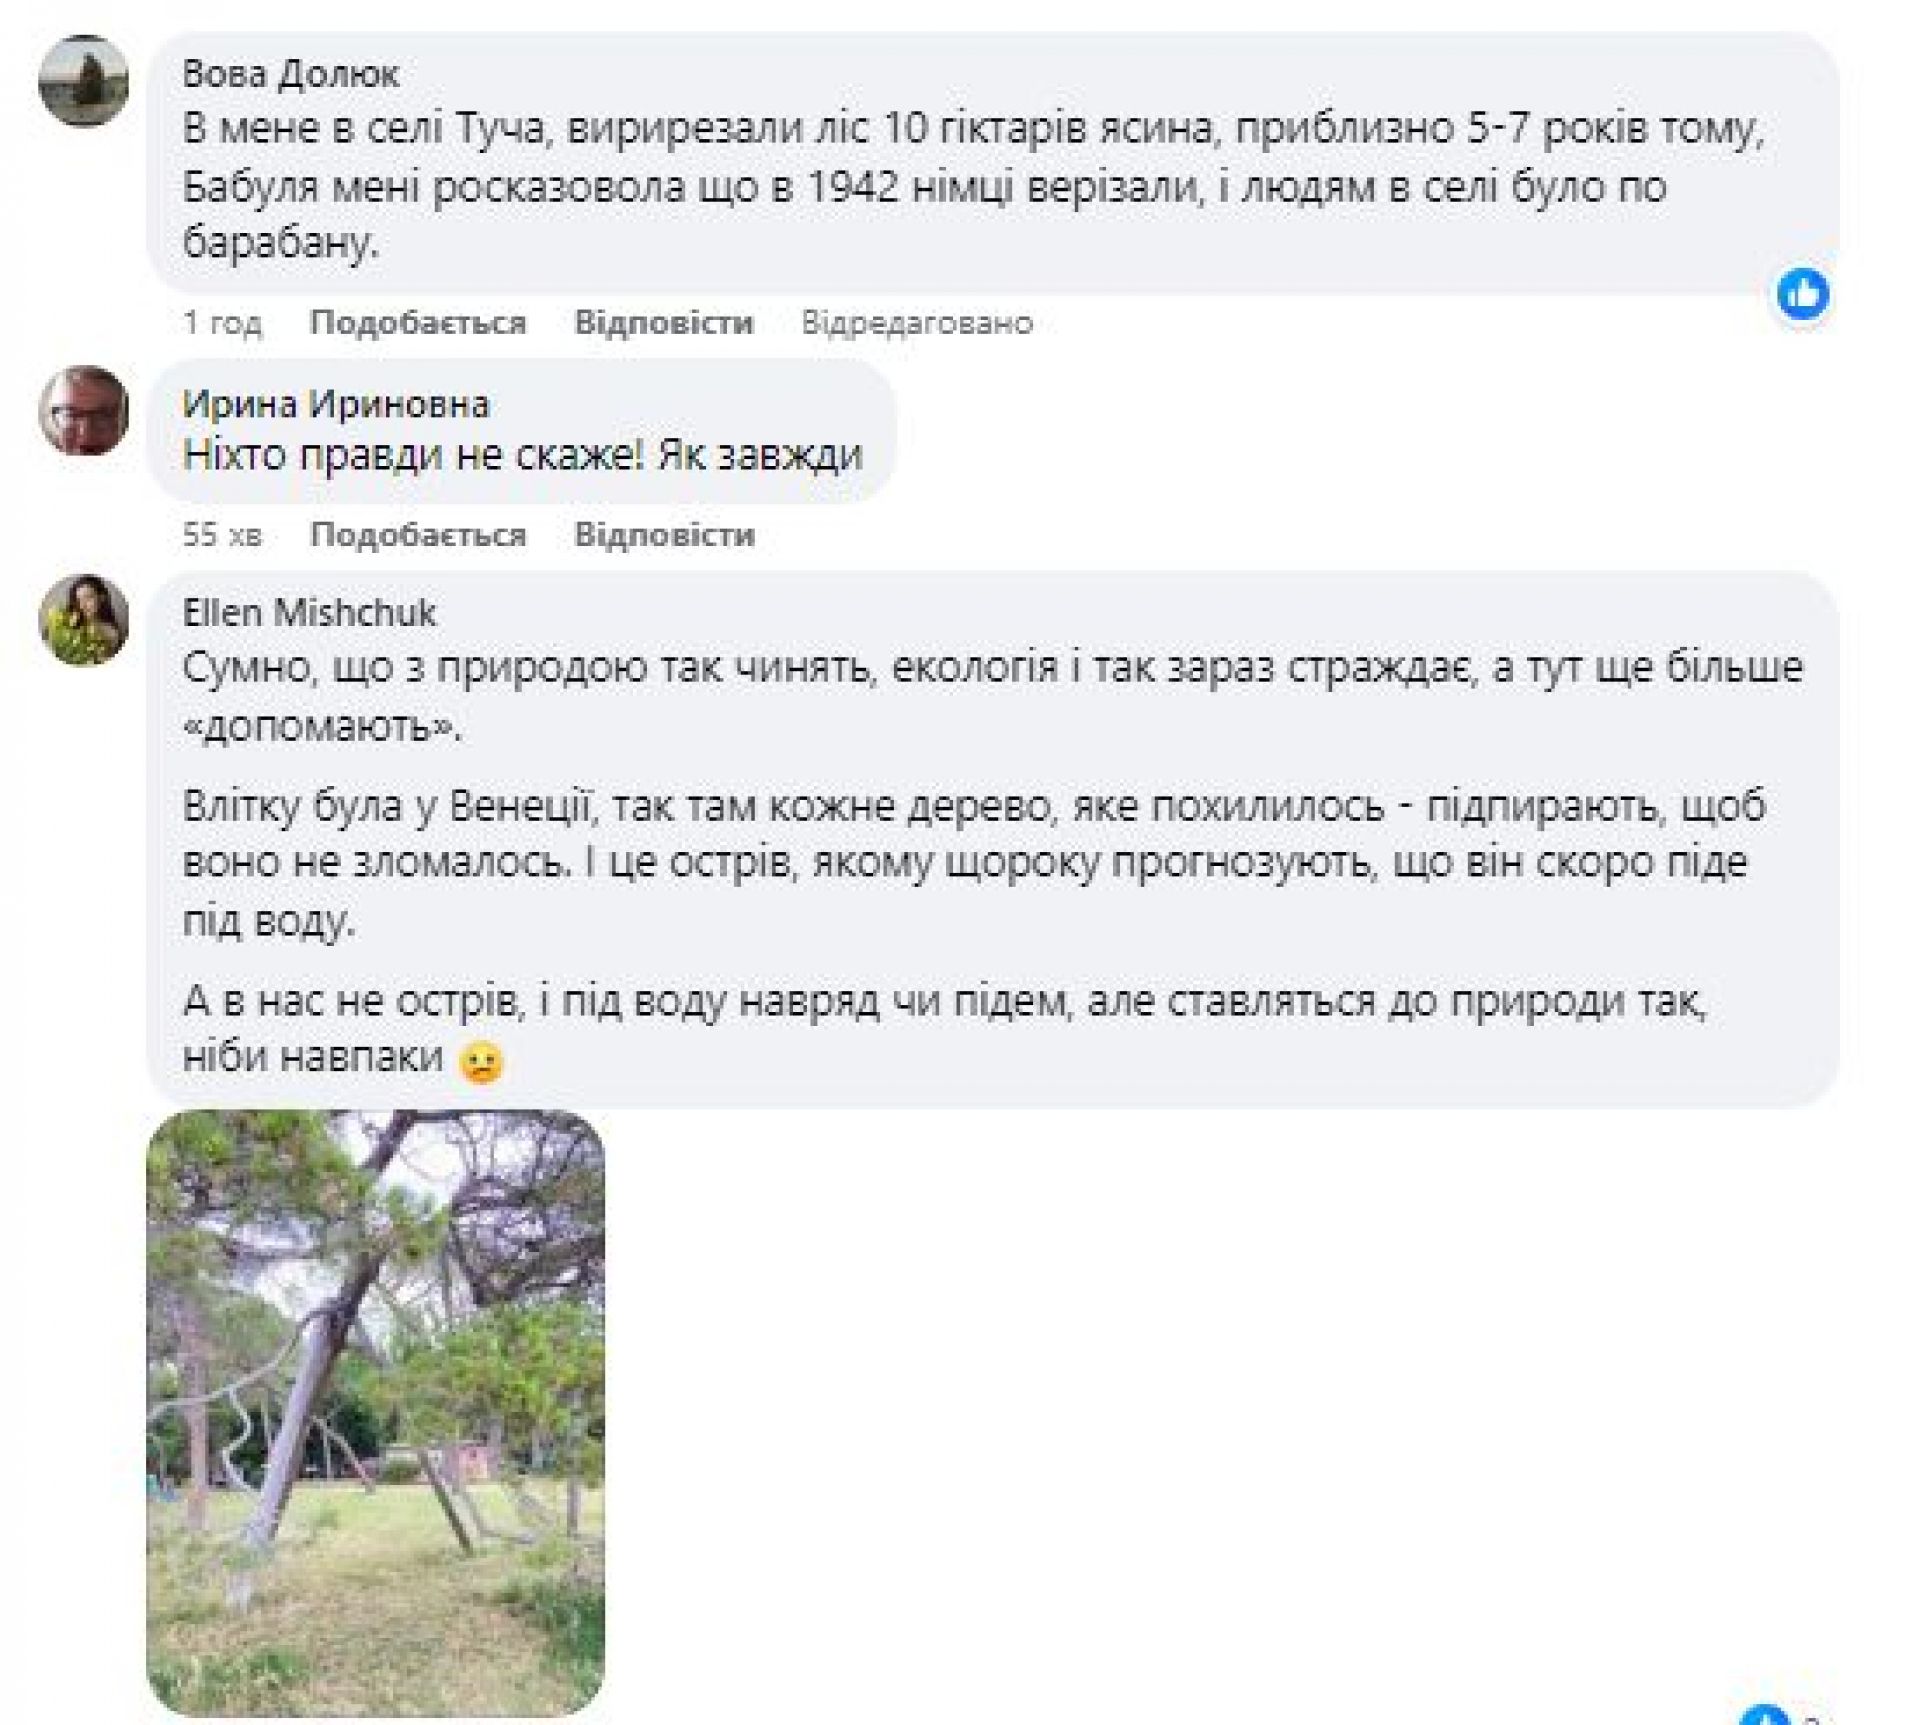Click the confused emoji in Ellen's comment
The width and height of the screenshot is (1920, 1725).
[x=480, y=1061]
